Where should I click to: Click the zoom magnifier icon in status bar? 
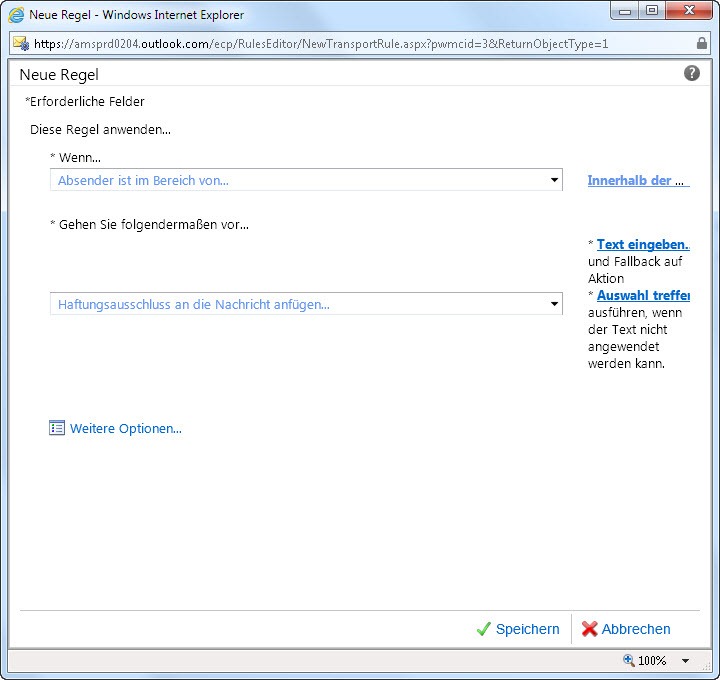629,660
